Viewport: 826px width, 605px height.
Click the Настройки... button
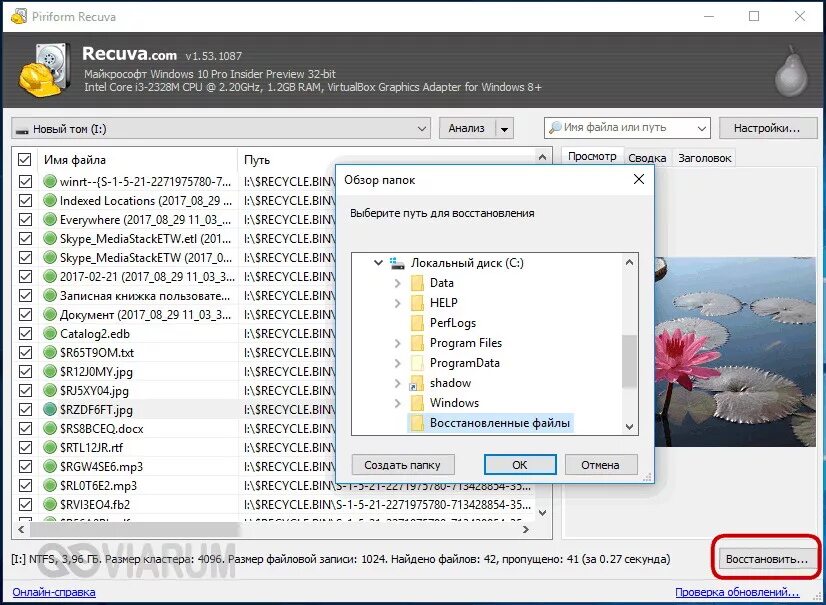coord(767,128)
